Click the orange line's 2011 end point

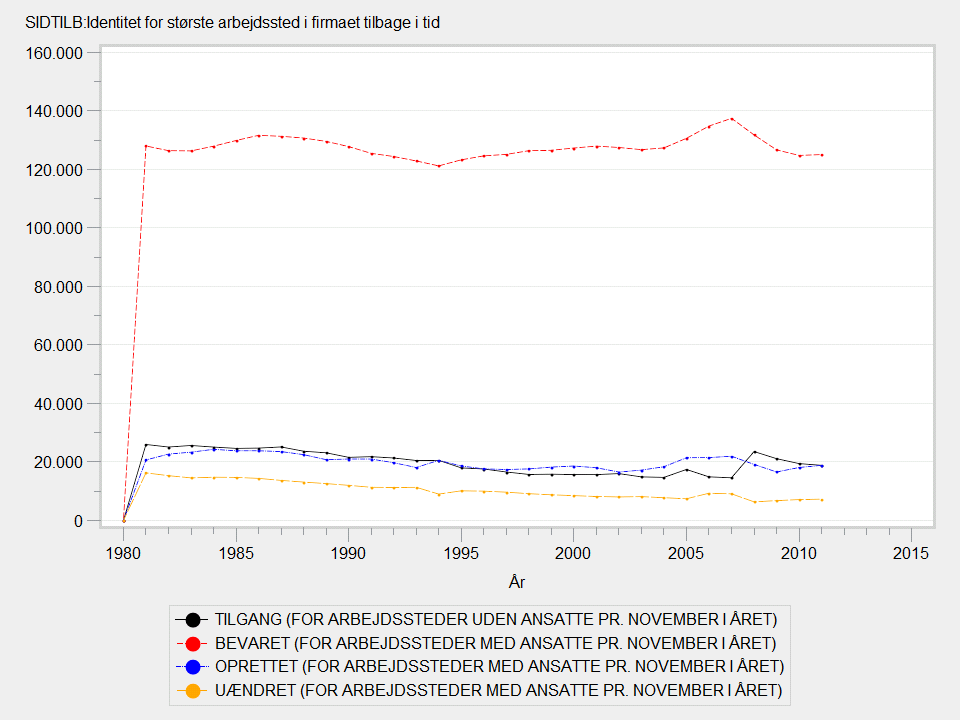pos(821,500)
